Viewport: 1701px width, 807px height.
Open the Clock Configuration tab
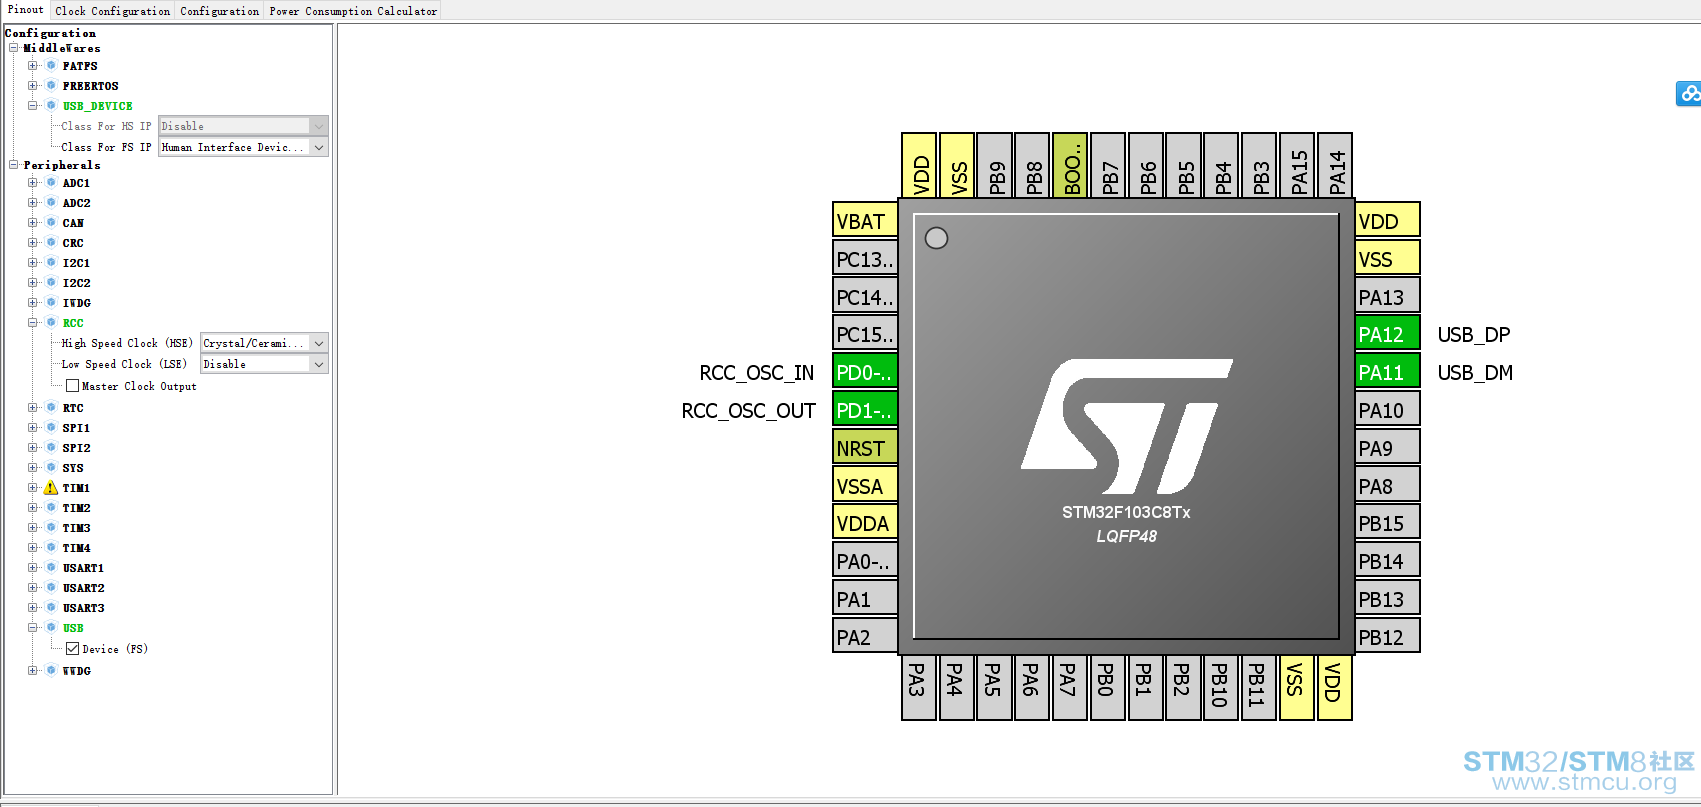tap(113, 11)
